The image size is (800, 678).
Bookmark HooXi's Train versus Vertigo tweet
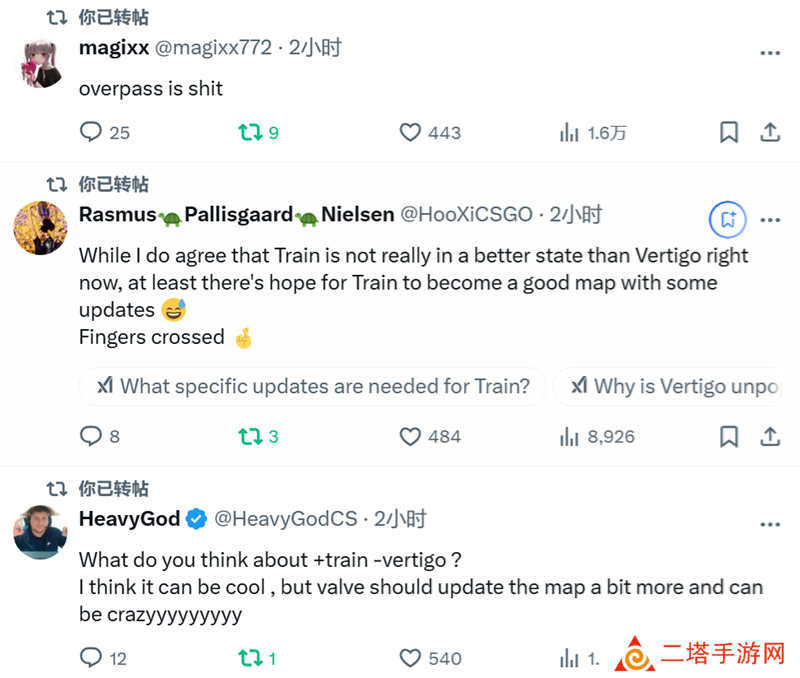(x=729, y=437)
